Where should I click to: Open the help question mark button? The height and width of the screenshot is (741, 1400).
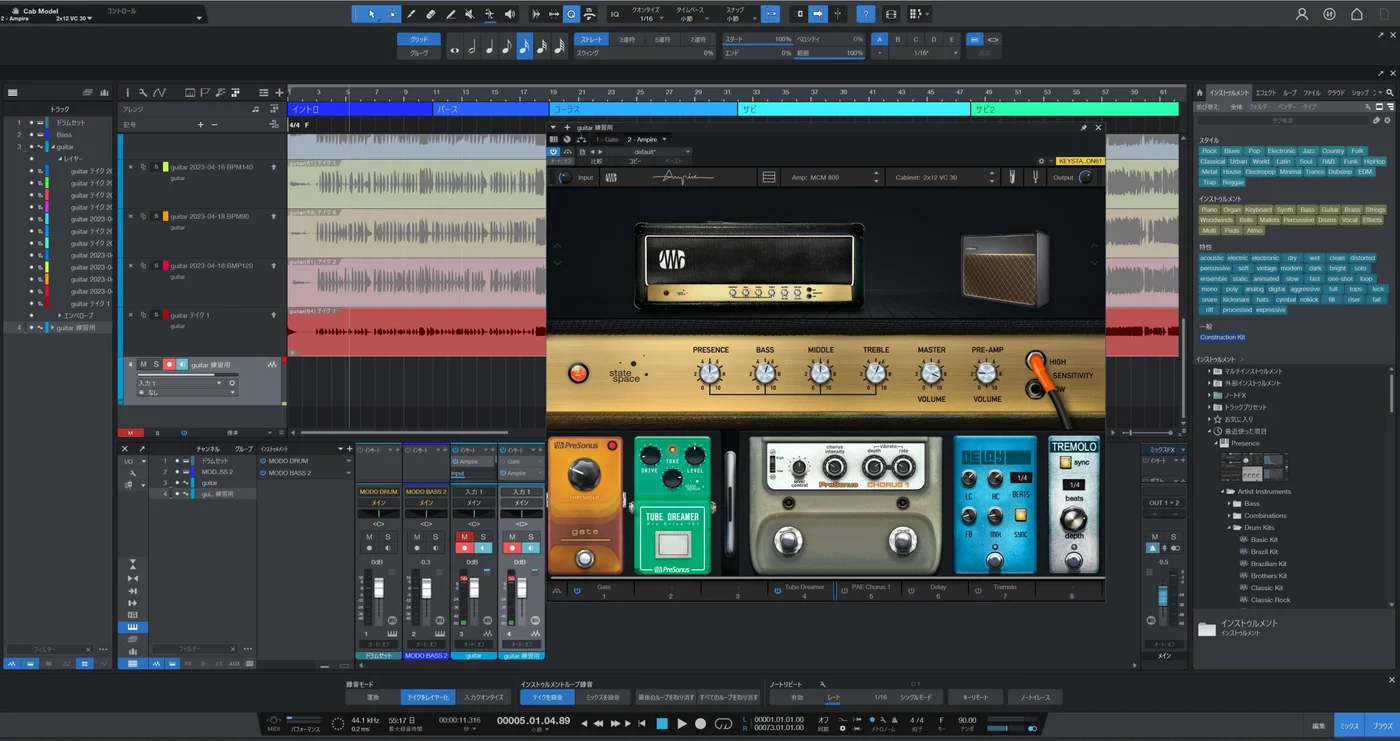coord(866,14)
